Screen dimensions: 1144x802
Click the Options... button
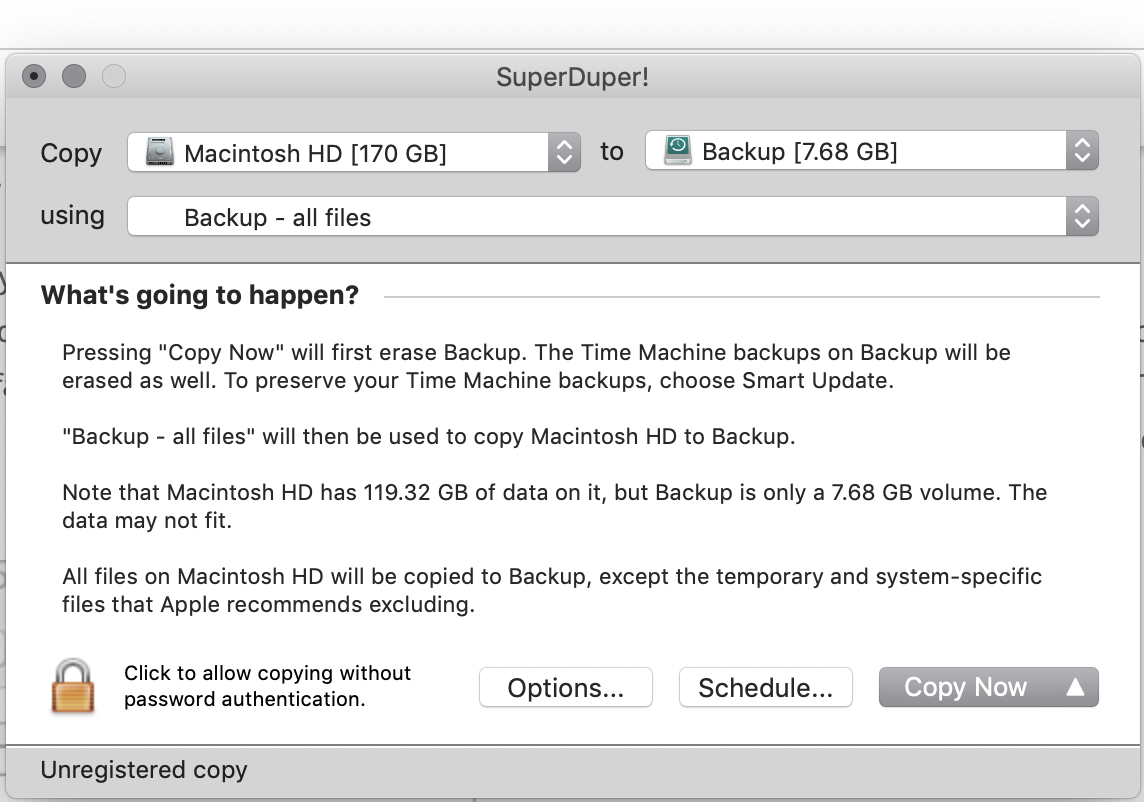coord(565,687)
